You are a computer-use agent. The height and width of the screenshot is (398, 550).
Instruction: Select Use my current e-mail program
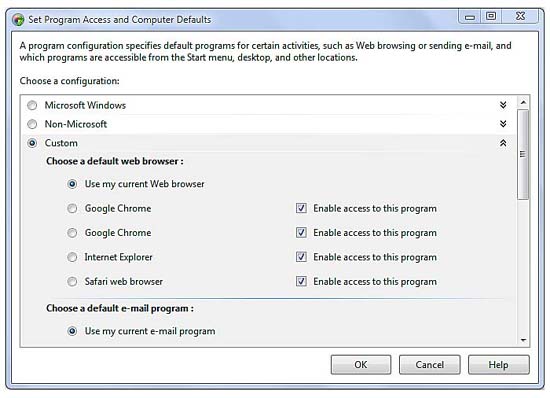[72, 331]
